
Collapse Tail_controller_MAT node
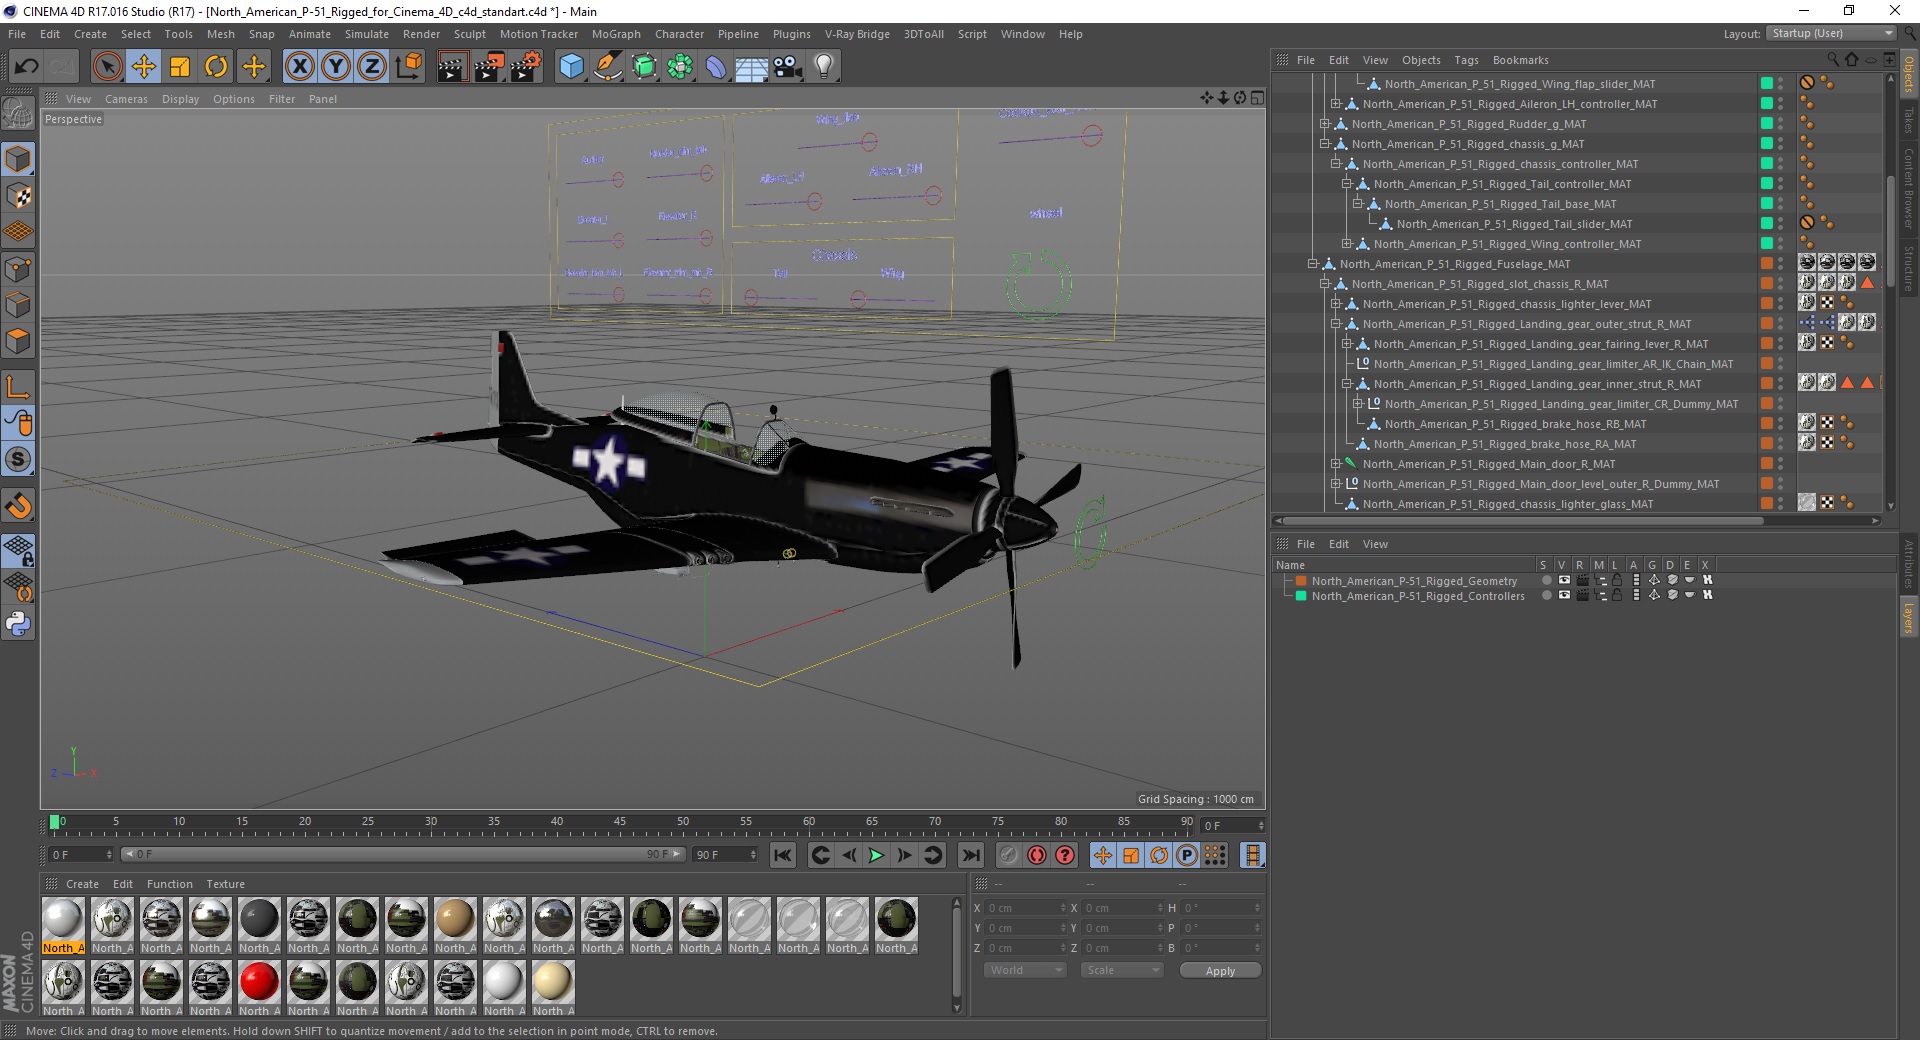(x=1347, y=184)
